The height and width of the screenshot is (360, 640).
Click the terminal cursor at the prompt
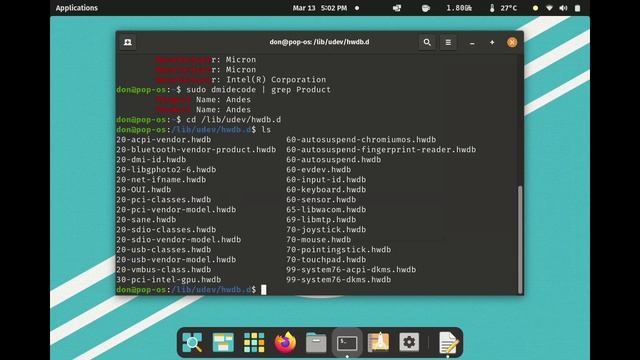(x=264, y=289)
